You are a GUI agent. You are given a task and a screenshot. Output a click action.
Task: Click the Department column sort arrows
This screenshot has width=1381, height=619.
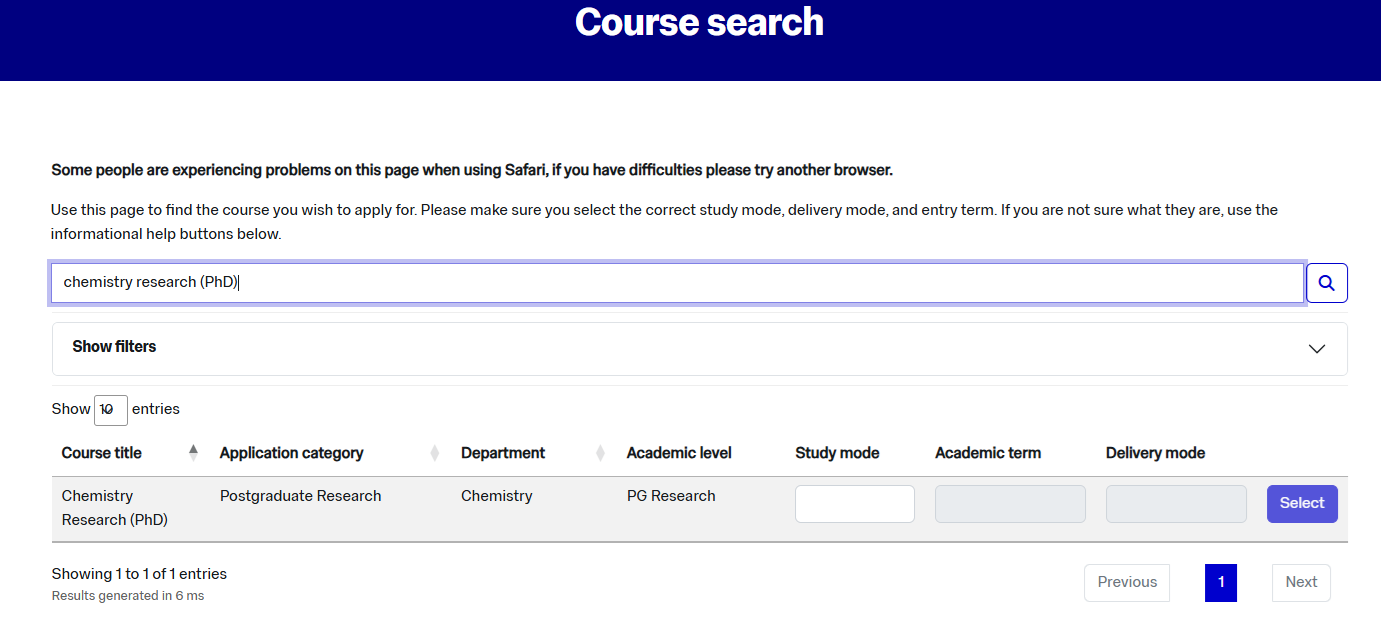(x=600, y=453)
